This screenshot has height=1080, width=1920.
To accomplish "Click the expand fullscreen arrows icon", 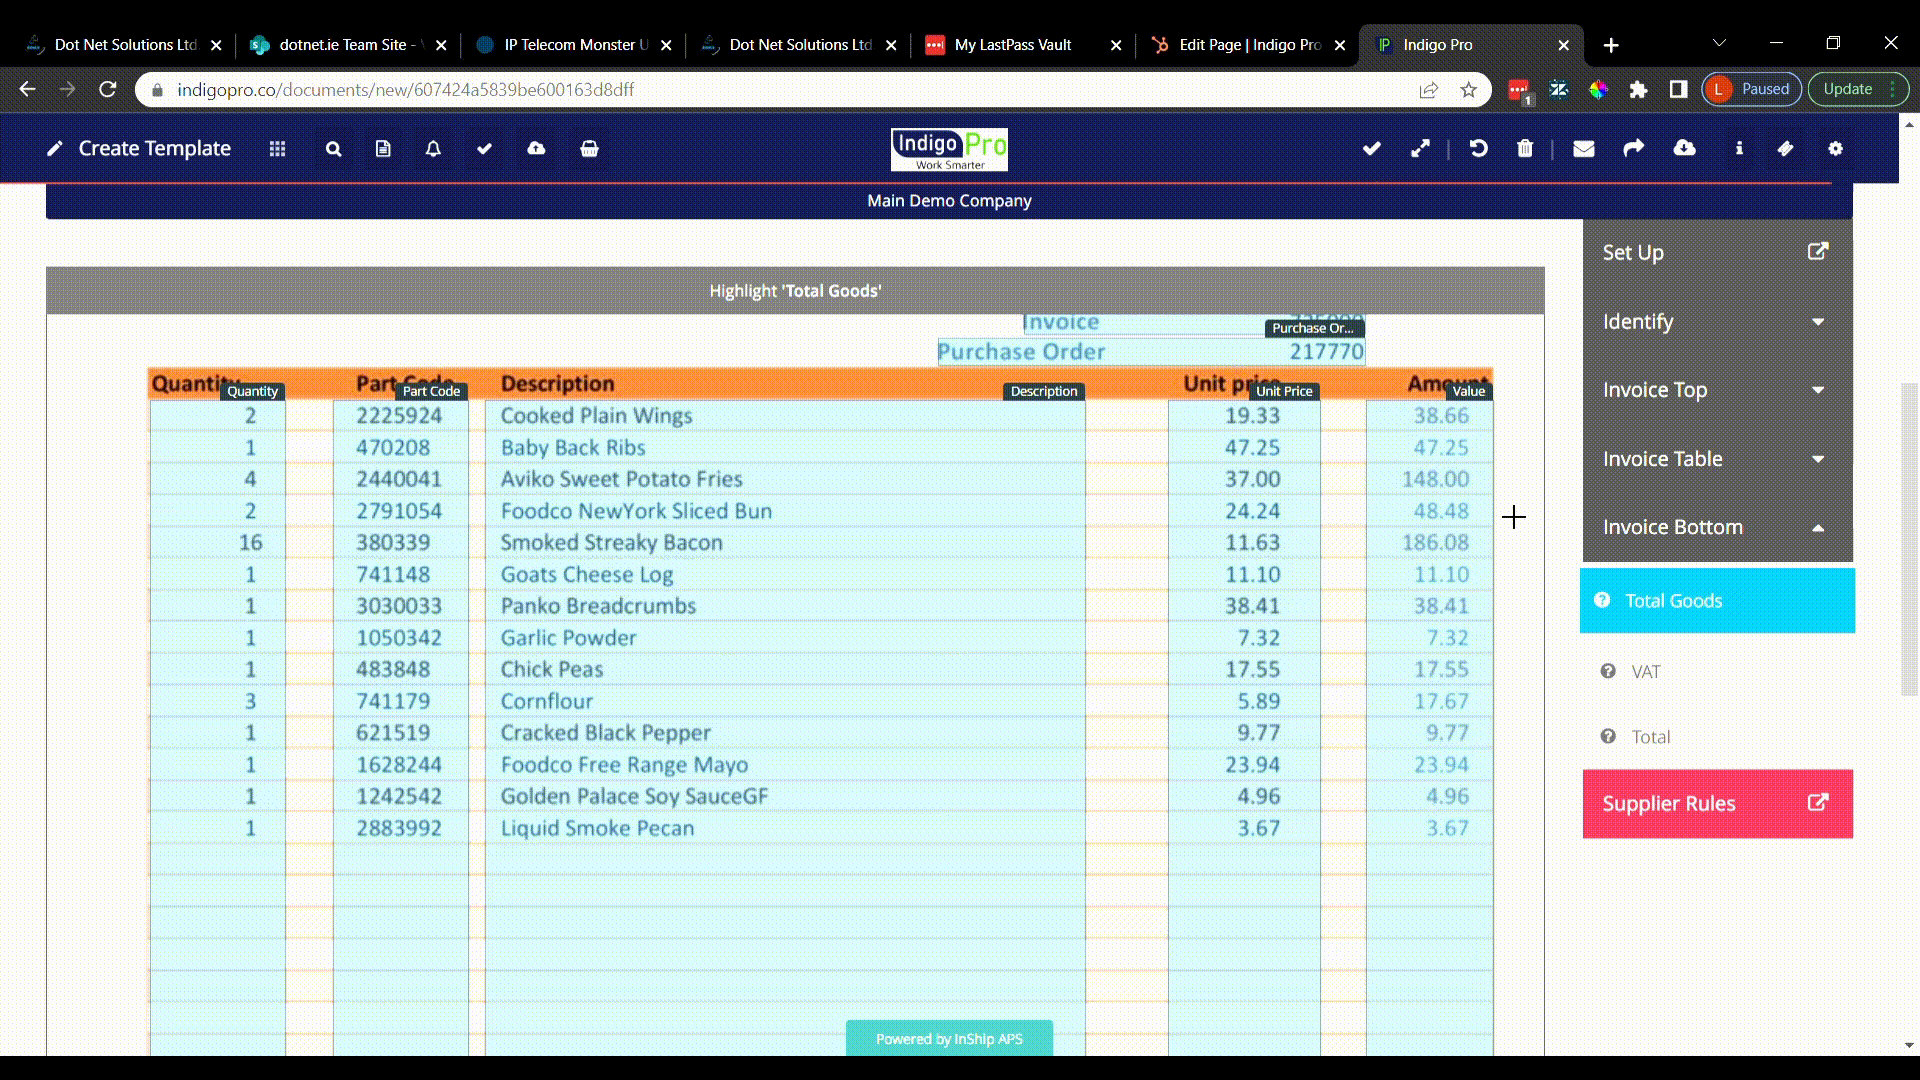I will [x=1420, y=148].
